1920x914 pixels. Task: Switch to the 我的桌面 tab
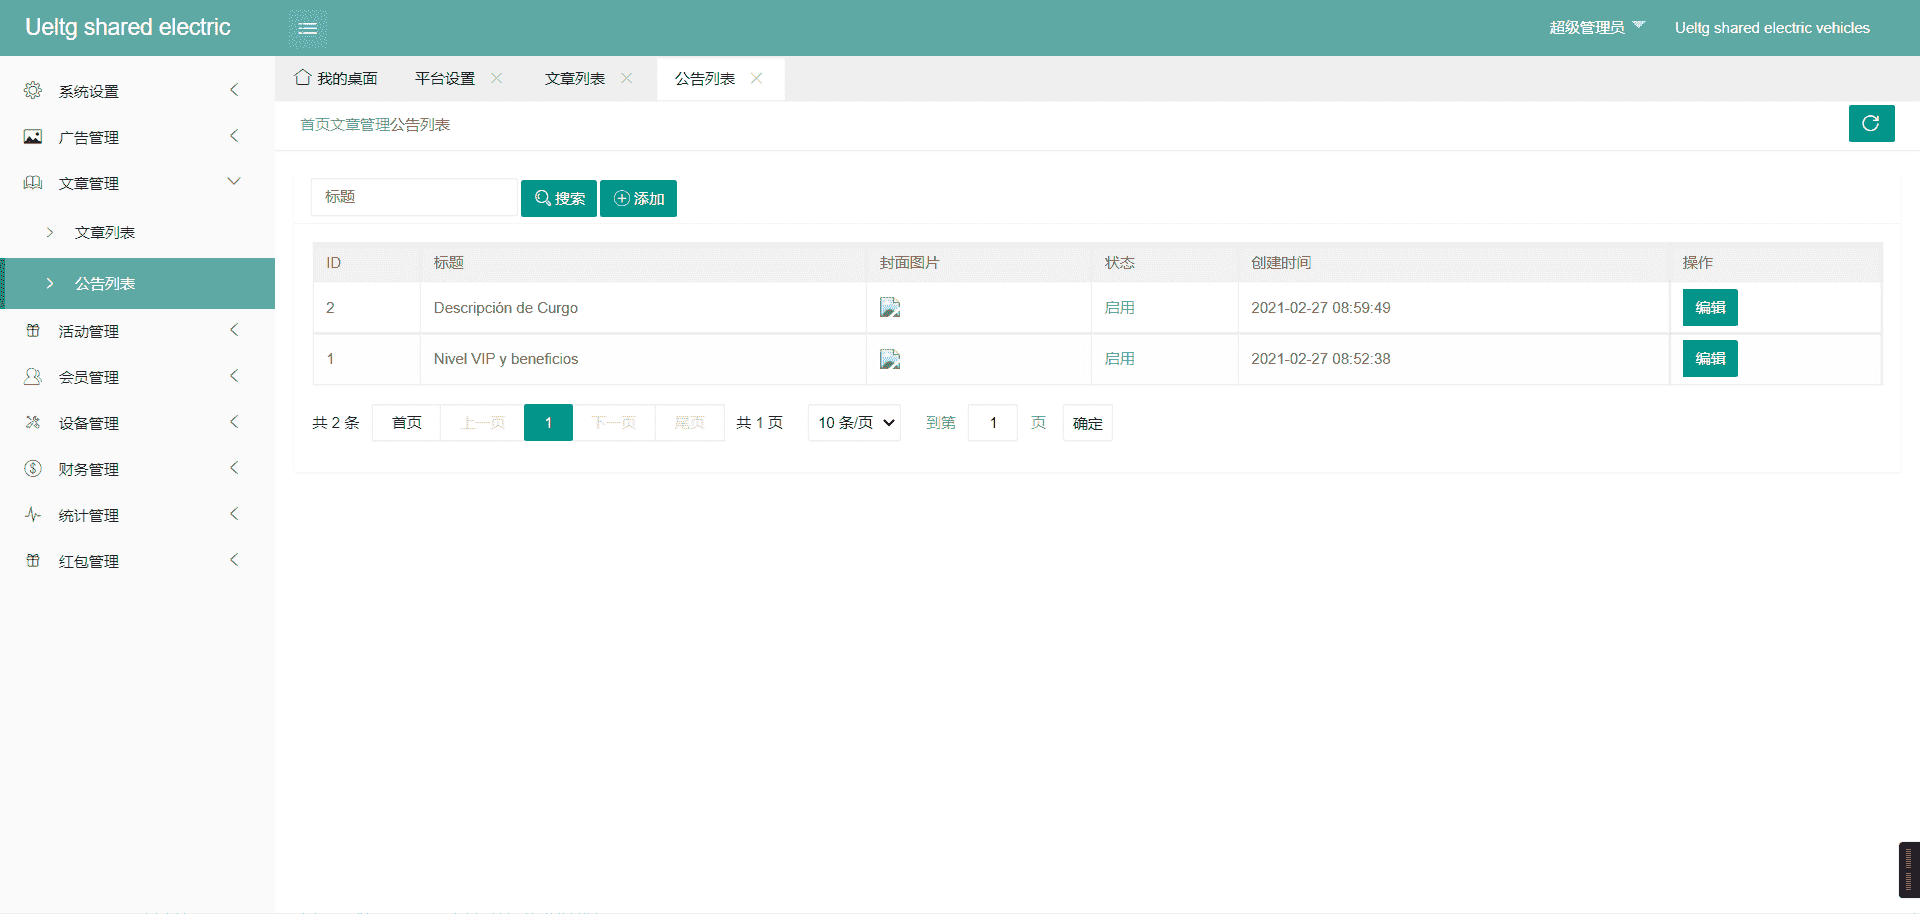pyautogui.click(x=337, y=78)
